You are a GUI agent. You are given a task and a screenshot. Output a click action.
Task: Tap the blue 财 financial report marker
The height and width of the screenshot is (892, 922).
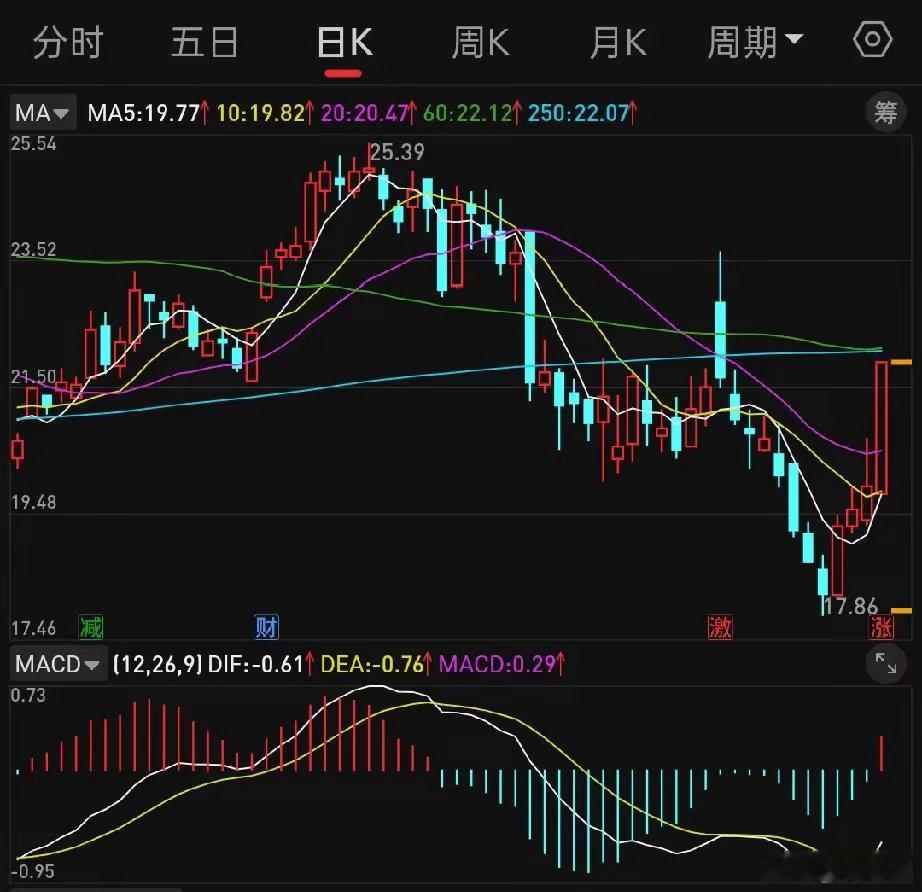pos(266,627)
